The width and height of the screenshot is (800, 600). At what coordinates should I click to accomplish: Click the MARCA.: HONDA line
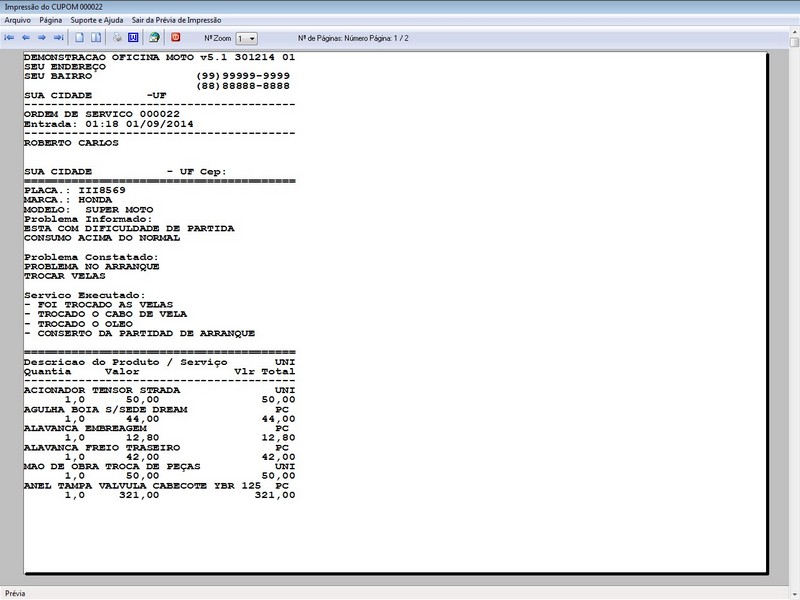tap(68, 200)
